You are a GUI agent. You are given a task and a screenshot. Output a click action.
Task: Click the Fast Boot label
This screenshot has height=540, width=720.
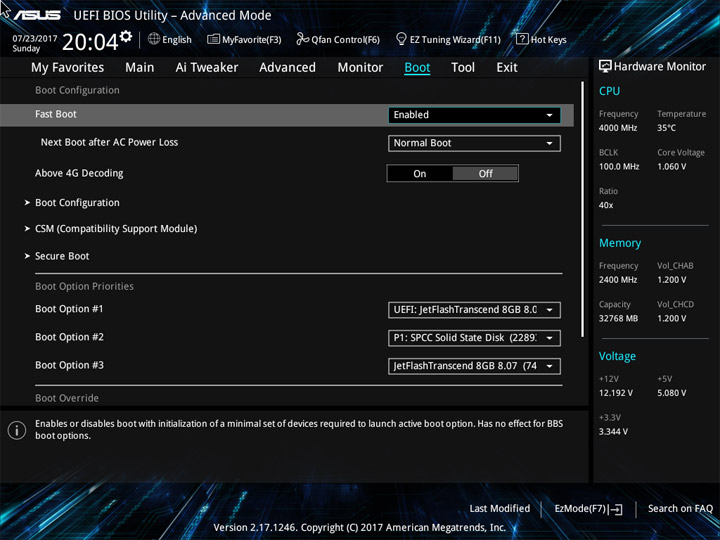pyautogui.click(x=56, y=114)
